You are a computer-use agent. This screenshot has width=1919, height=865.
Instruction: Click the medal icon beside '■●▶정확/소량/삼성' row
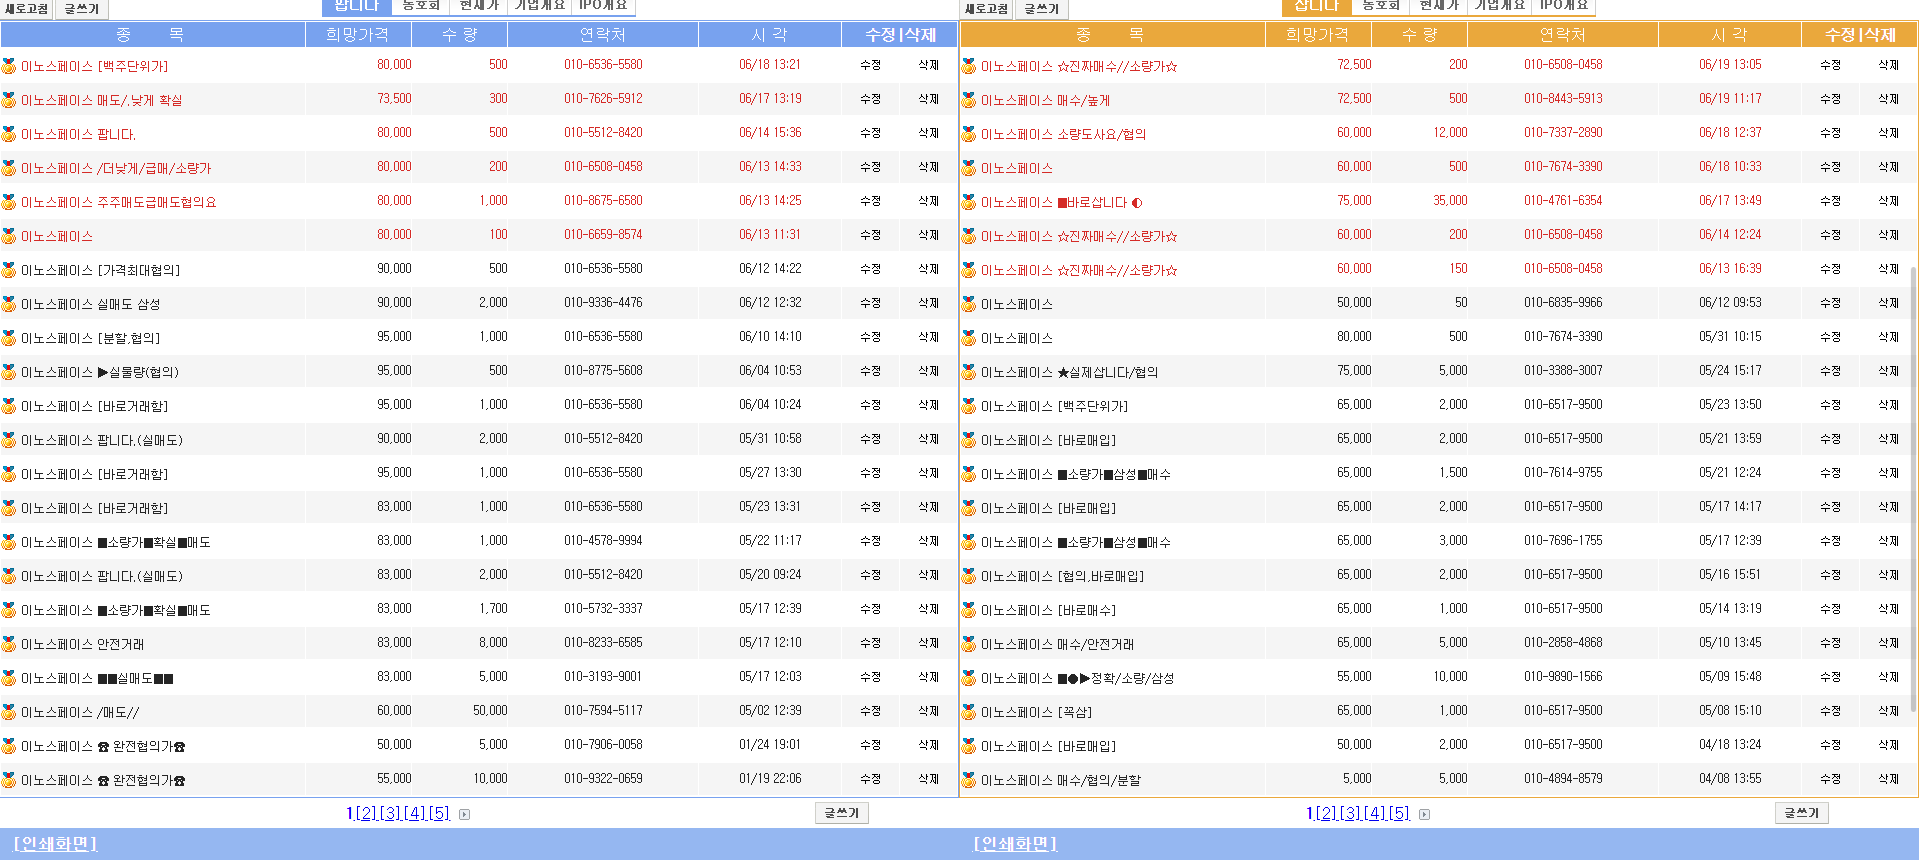tap(969, 678)
